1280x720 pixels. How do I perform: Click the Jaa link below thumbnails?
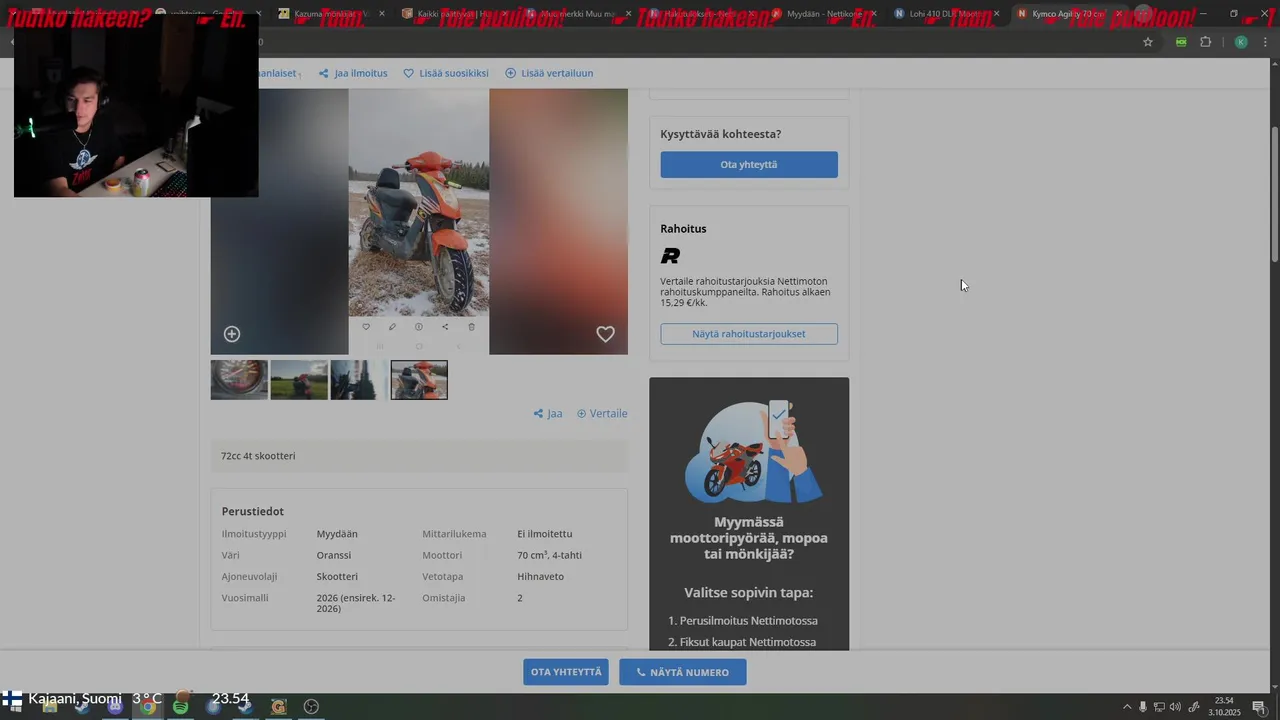548,413
